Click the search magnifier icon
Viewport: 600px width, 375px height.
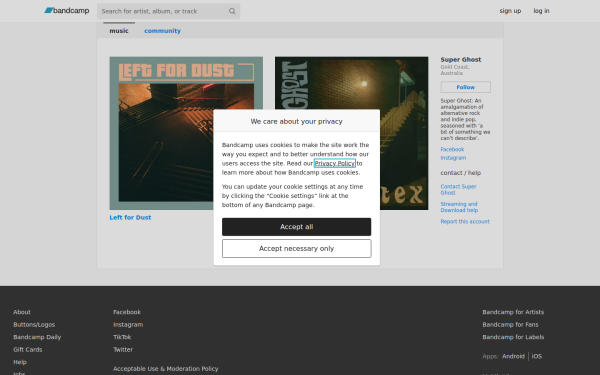(x=232, y=11)
